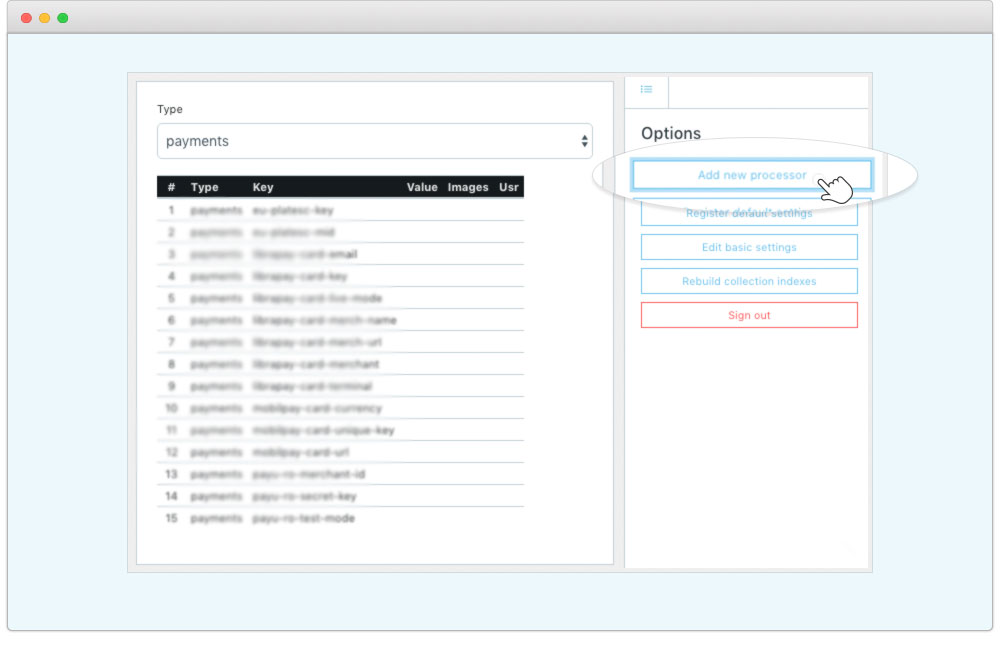This screenshot has height=646, width=1000.
Task: Select table row number 6 ending in name
Action: 341,320
